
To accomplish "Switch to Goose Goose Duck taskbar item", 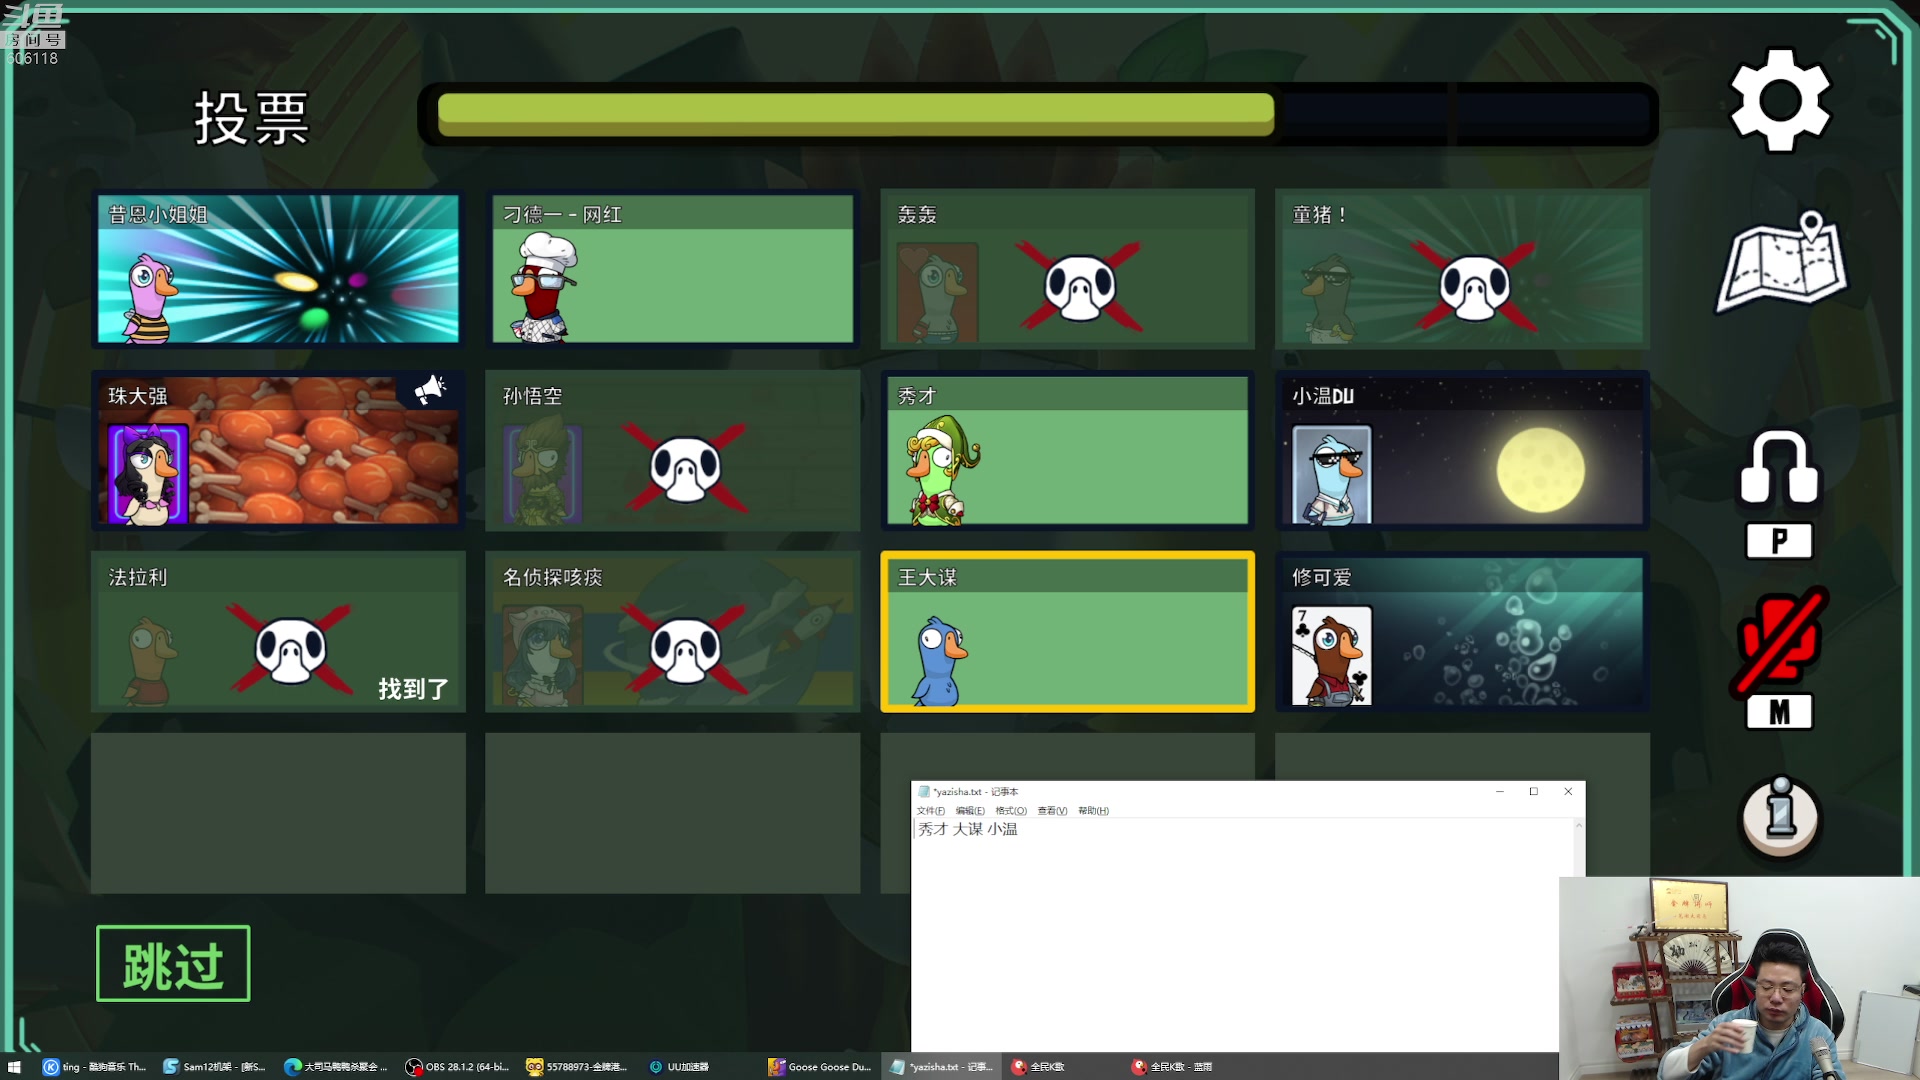I will point(820,1067).
